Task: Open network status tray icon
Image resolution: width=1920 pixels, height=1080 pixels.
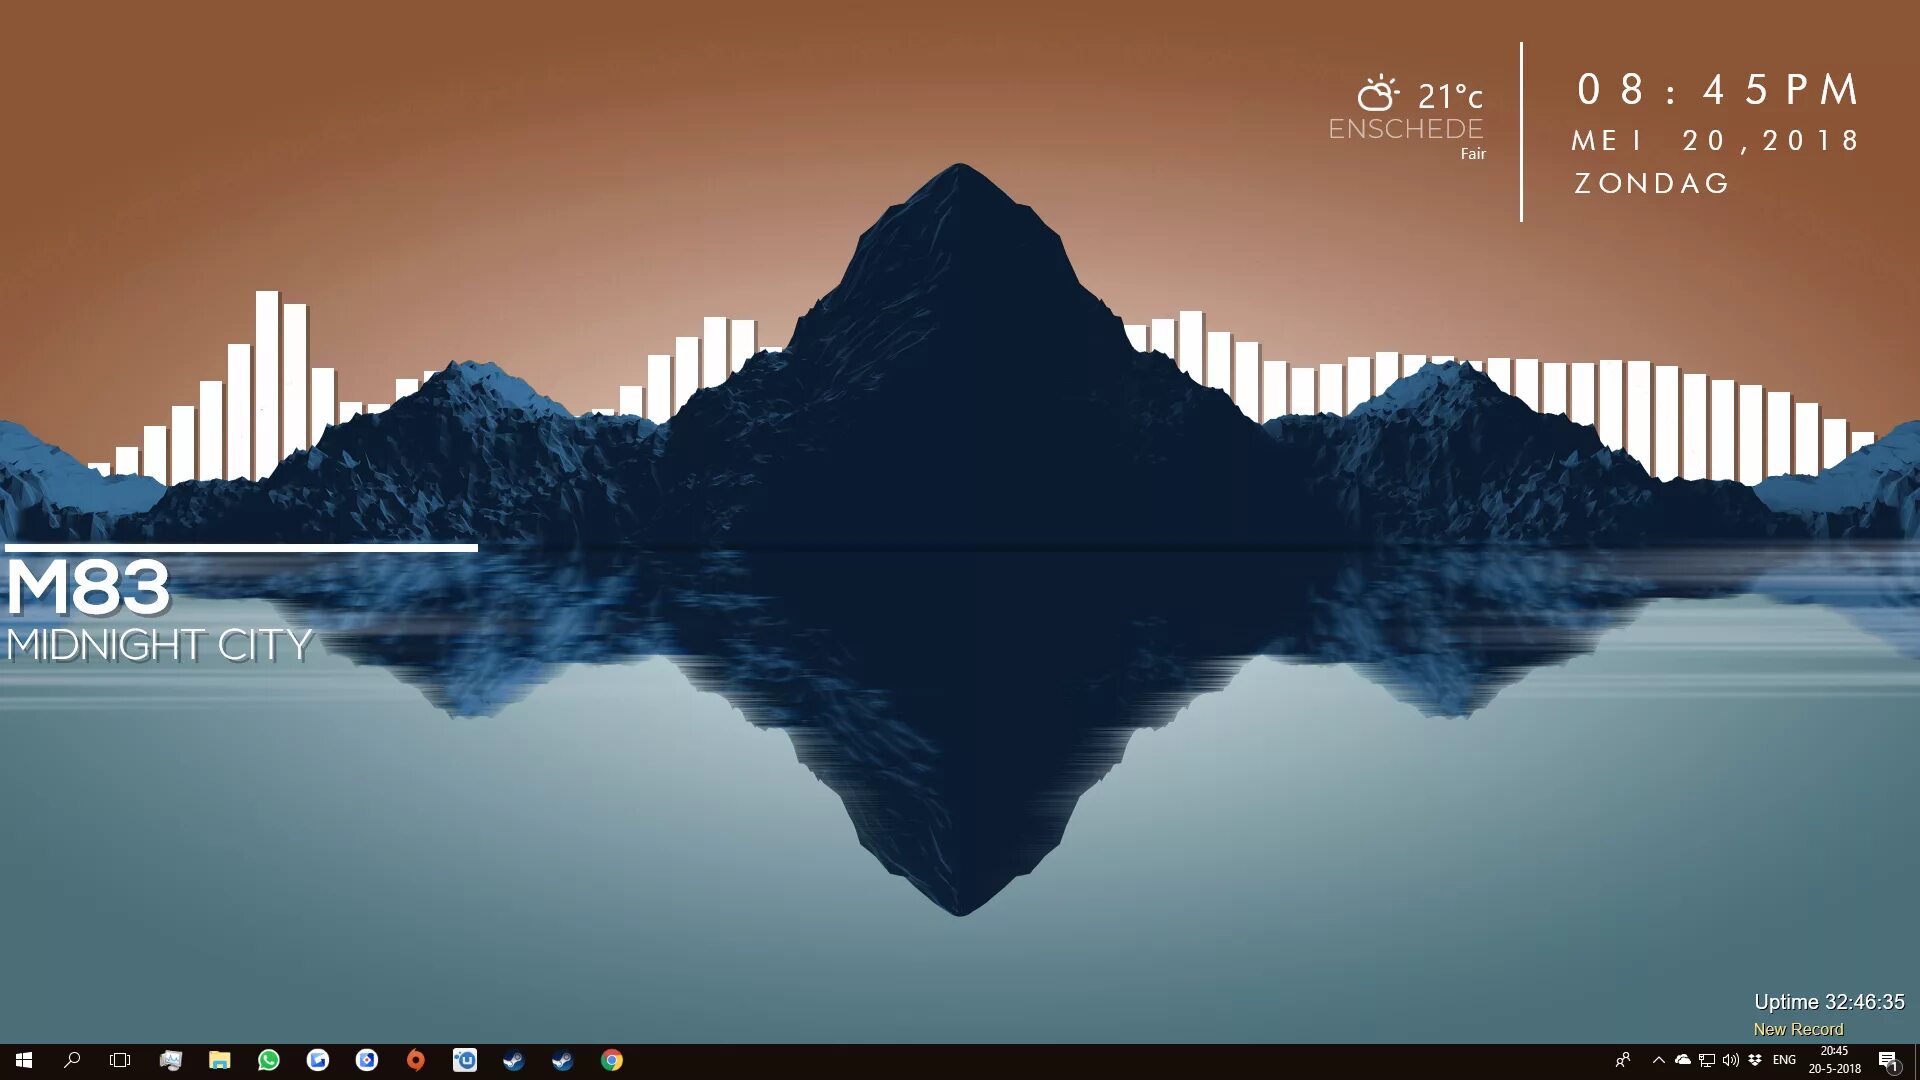Action: coord(1706,1060)
